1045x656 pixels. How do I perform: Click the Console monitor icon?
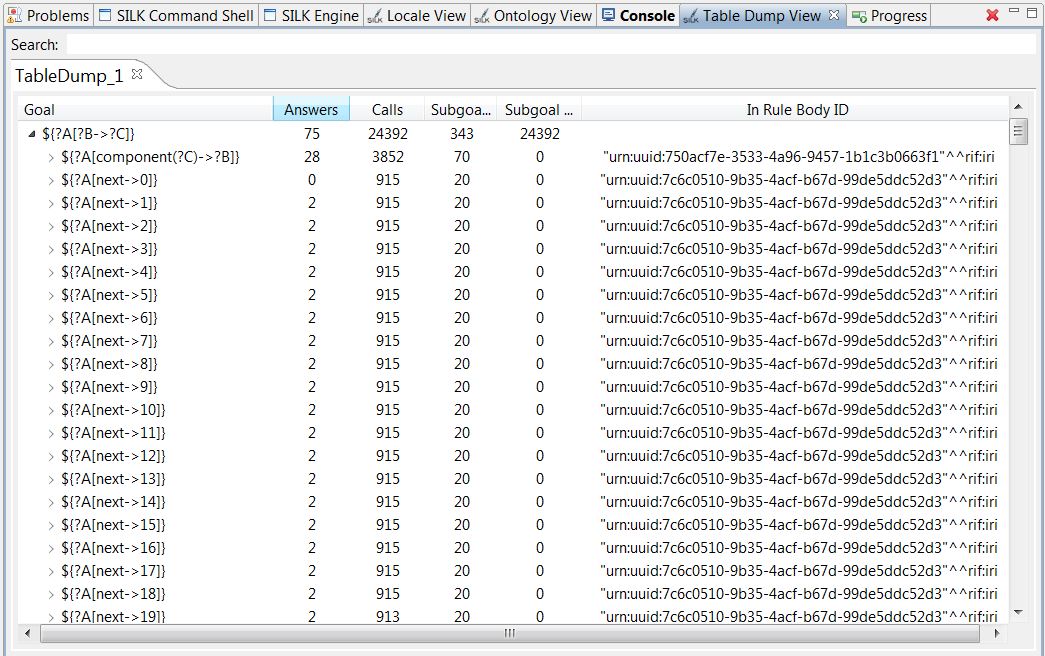[x=608, y=16]
